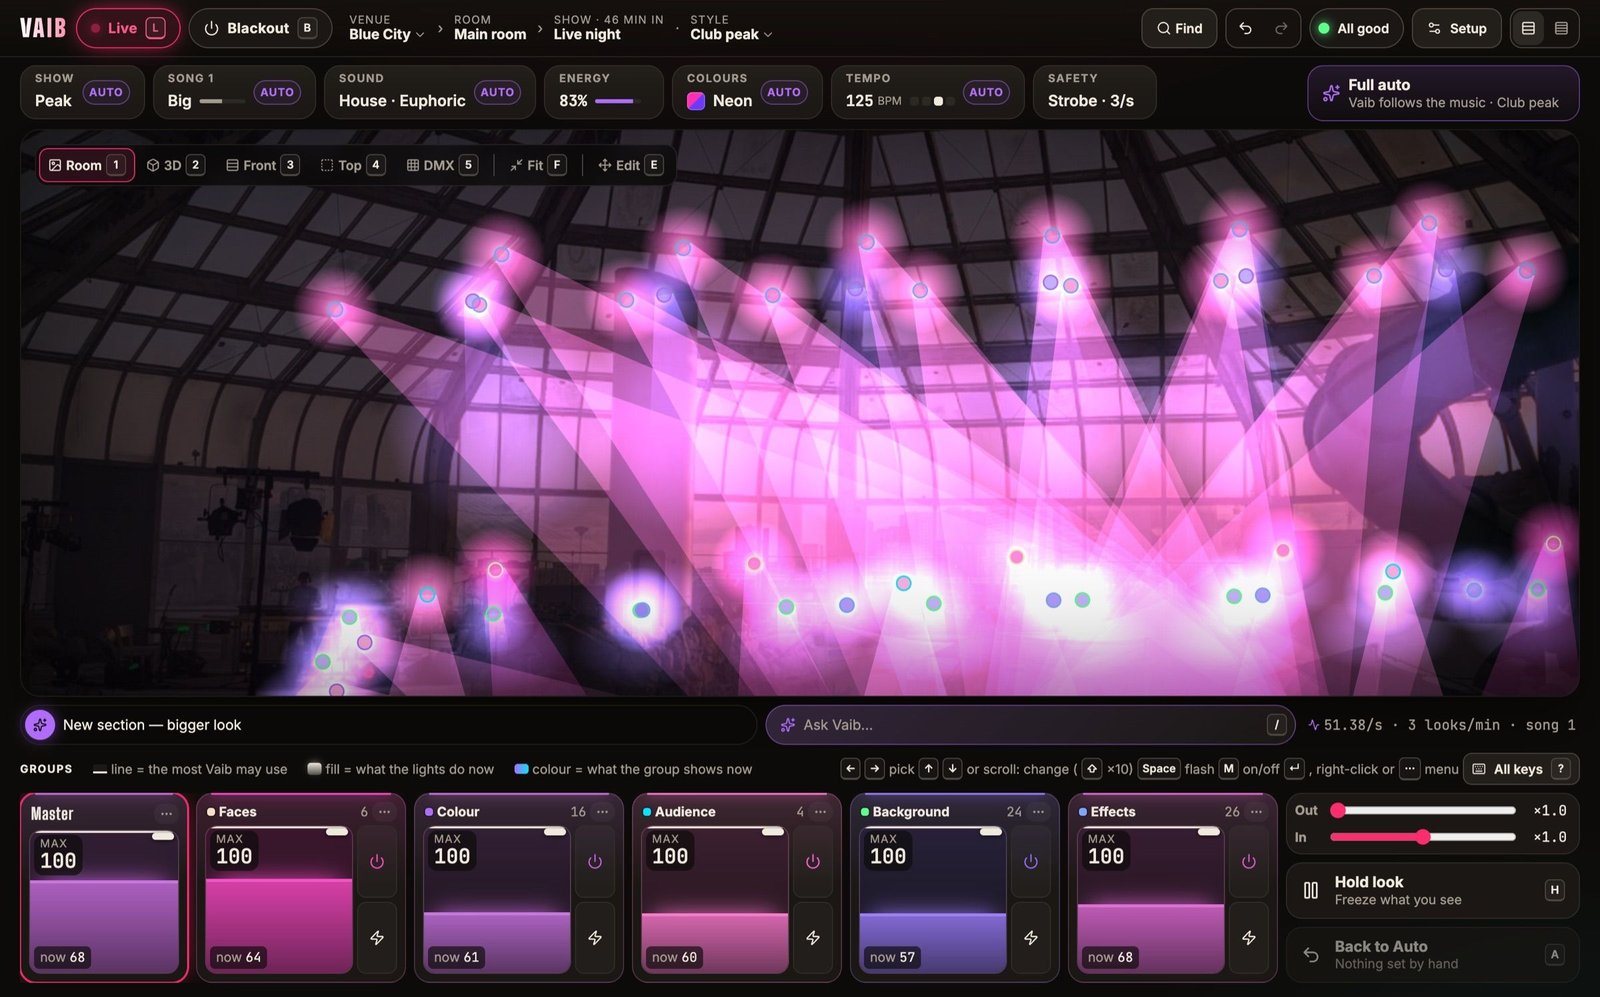The image size is (1600, 997).
Task: Open the Full auto mode panel
Action: [1443, 93]
